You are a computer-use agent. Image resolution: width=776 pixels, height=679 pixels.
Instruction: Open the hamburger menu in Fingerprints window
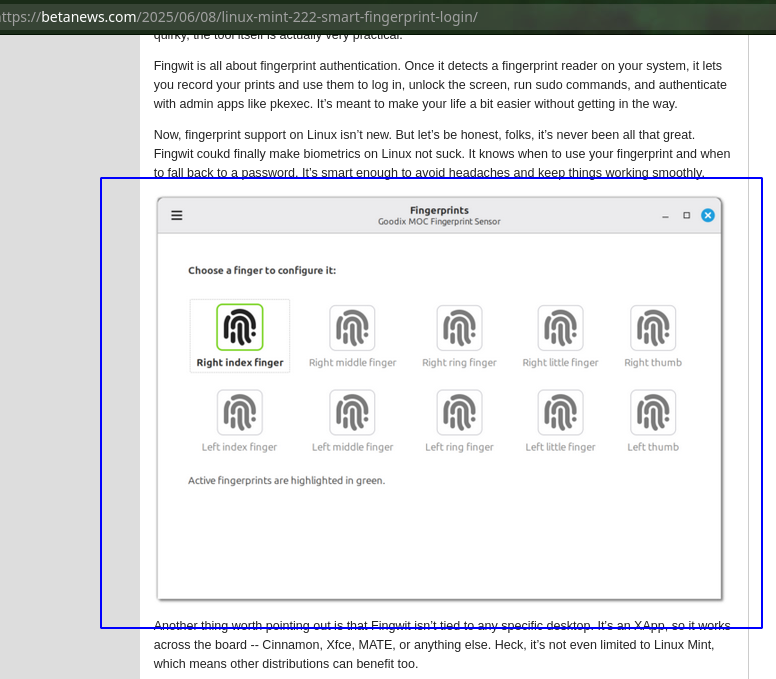(177, 215)
